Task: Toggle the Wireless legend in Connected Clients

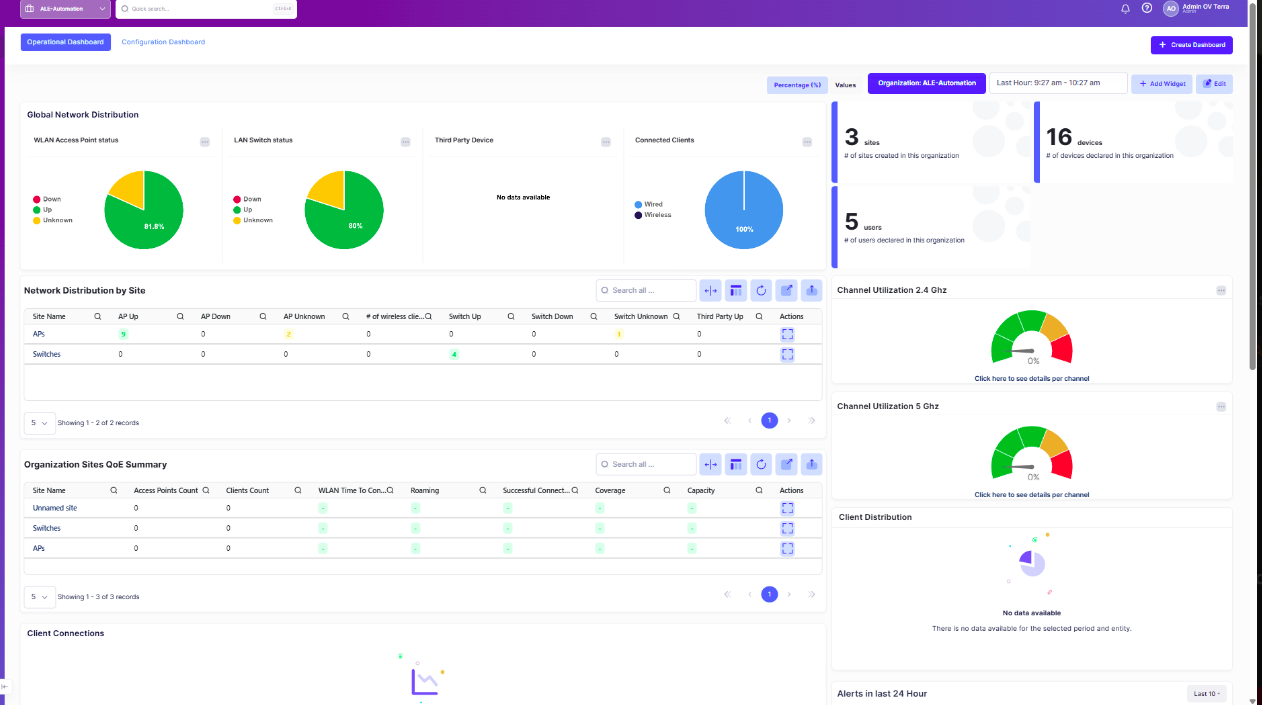Action: pyautogui.click(x=653, y=215)
